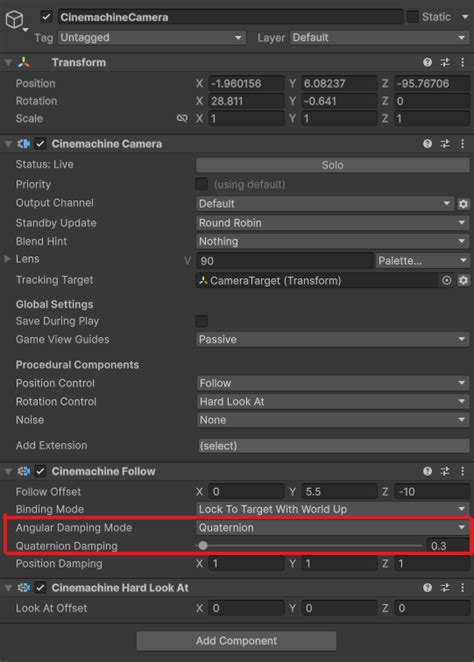Click the Rotation Y field
This screenshot has height=662, width=474.
339,101
